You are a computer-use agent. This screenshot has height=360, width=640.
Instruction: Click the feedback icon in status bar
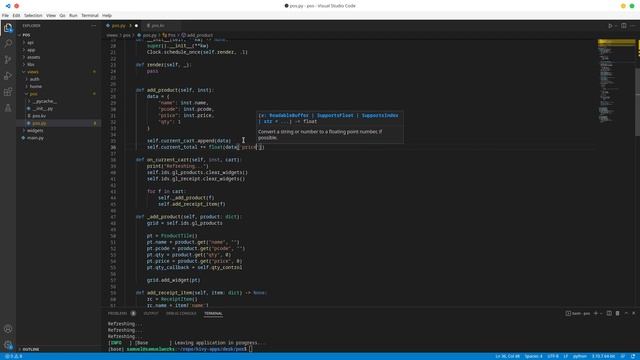click(x=623, y=356)
